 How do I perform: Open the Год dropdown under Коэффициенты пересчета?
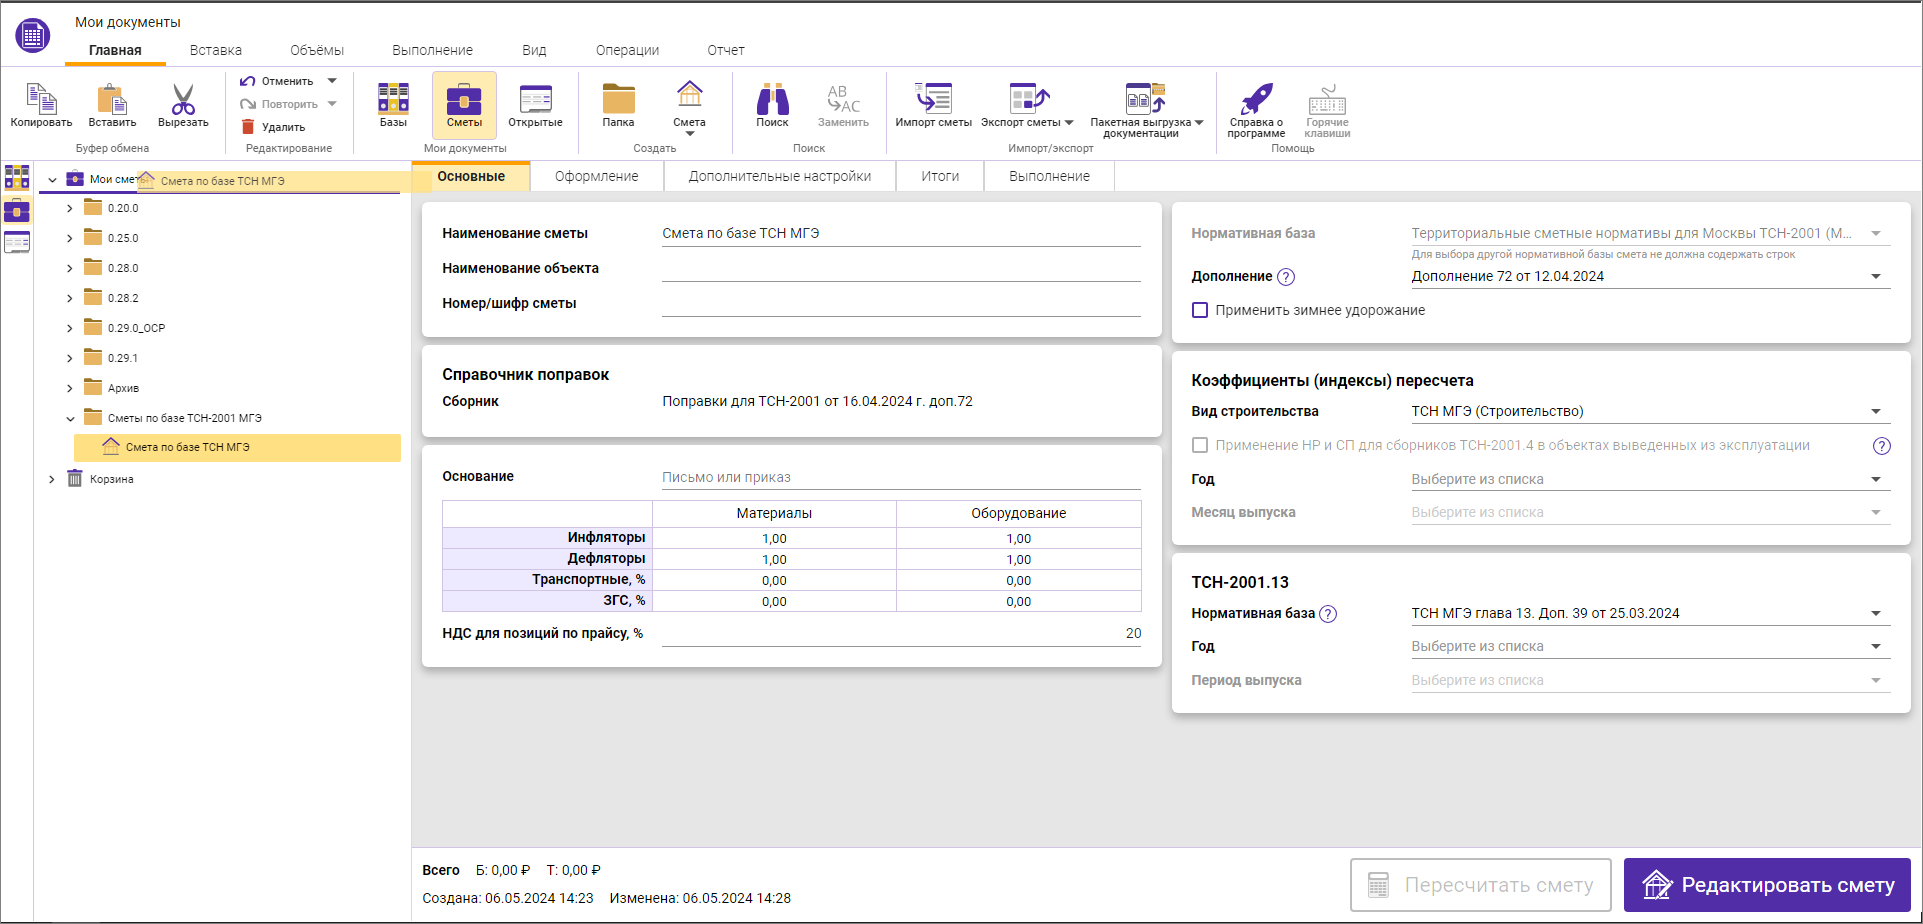point(1650,479)
